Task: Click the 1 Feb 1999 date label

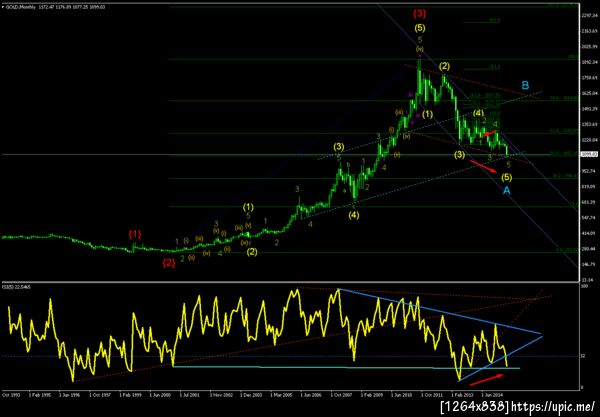Action: (130, 394)
